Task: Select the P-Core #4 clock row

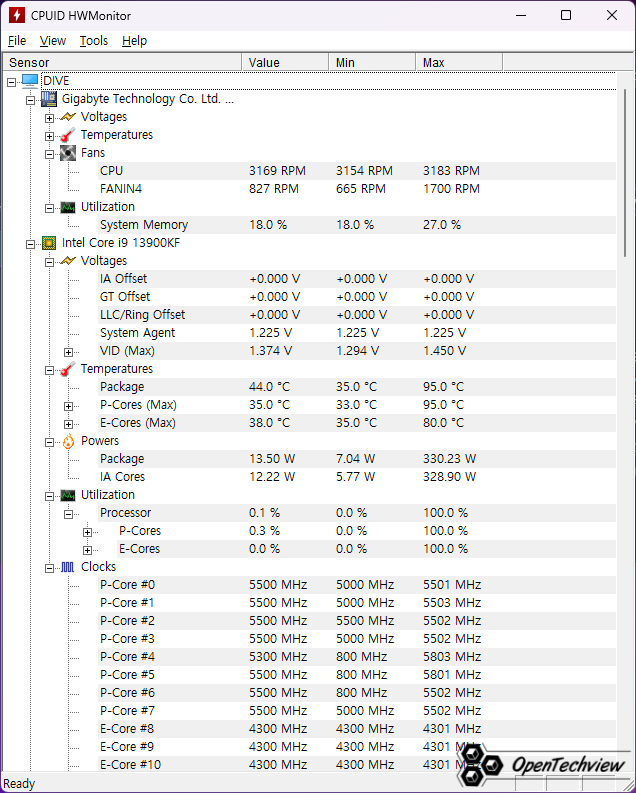Action: tap(357, 657)
